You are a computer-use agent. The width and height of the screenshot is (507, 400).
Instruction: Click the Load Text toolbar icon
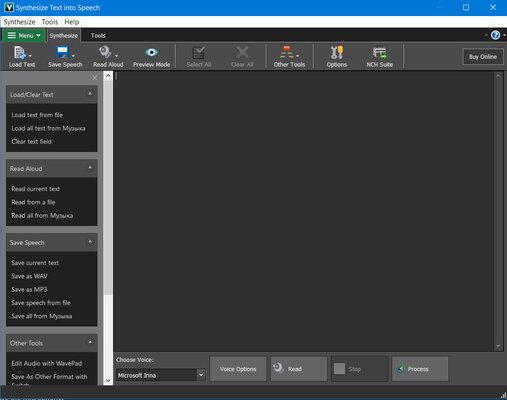20,53
